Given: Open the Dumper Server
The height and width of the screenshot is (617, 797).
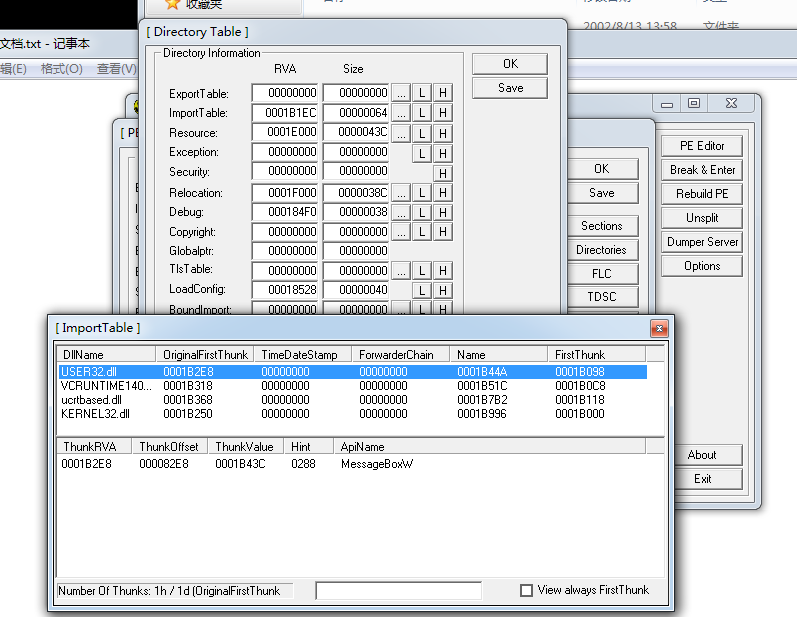Looking at the screenshot, I should click(x=701, y=242).
